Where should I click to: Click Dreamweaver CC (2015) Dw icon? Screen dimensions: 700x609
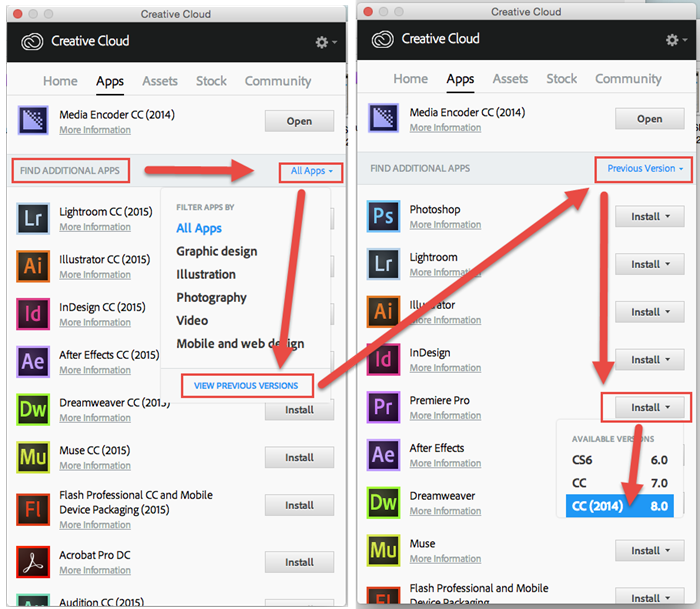point(33,409)
